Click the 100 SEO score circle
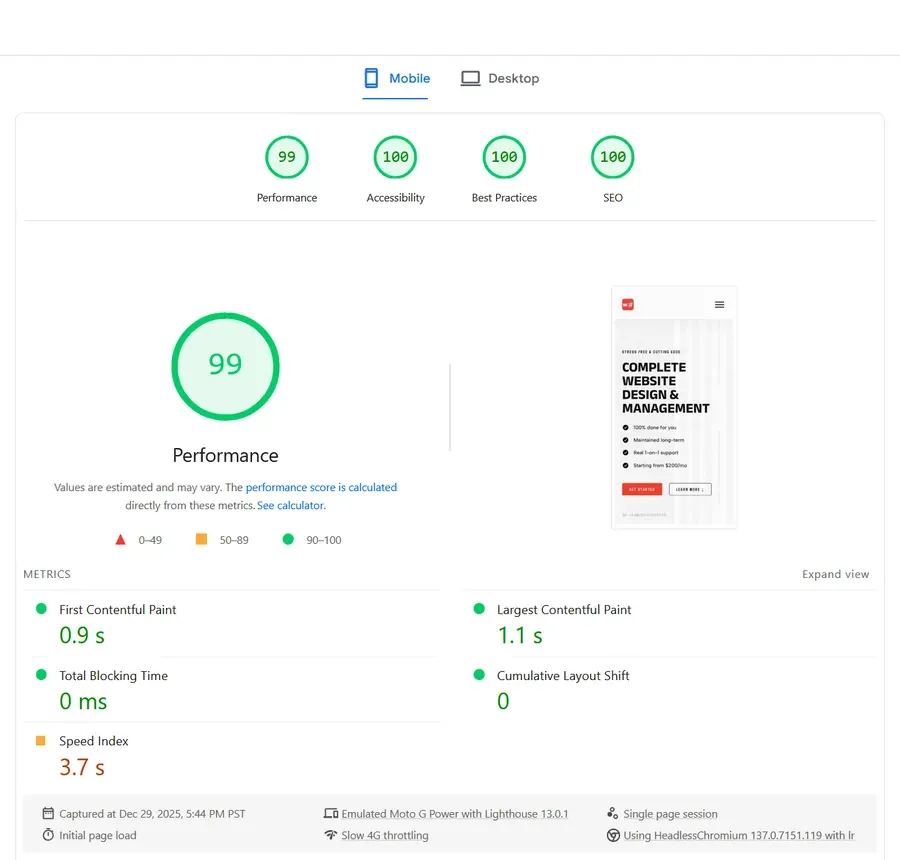This screenshot has height=860, width=900. tap(612, 157)
